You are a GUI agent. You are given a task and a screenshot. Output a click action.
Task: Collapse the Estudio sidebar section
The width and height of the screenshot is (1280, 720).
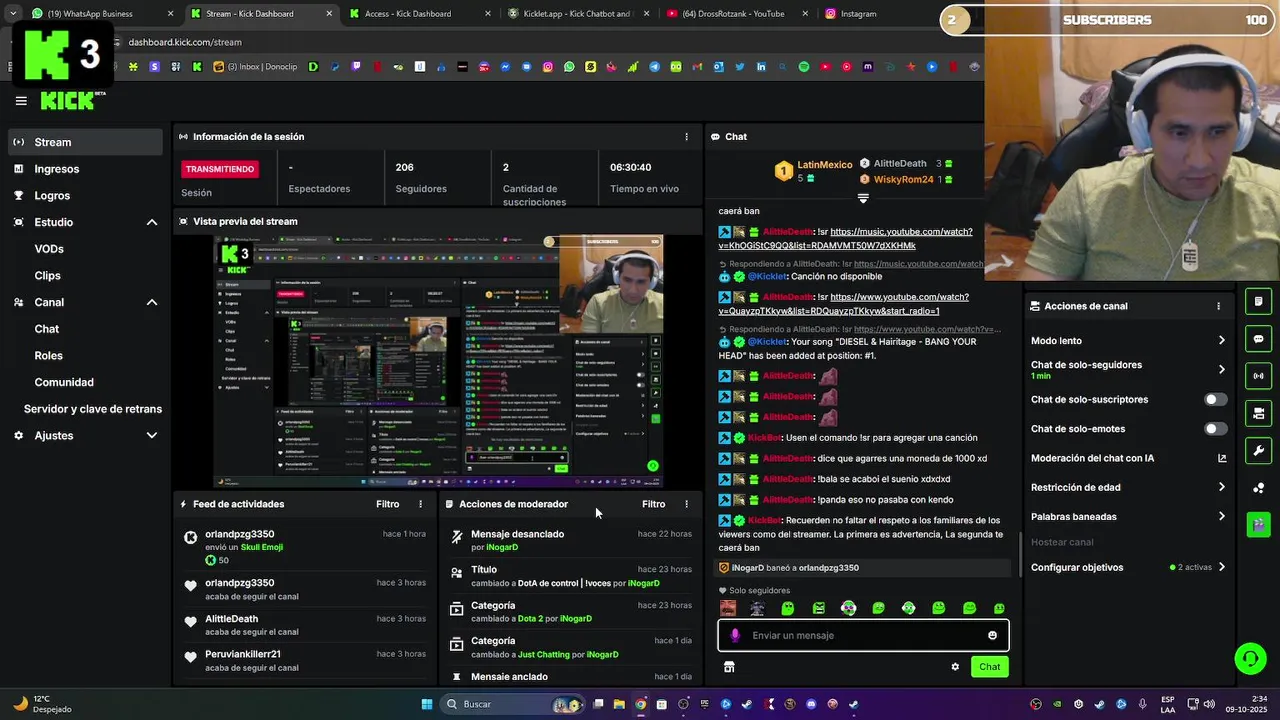(152, 222)
